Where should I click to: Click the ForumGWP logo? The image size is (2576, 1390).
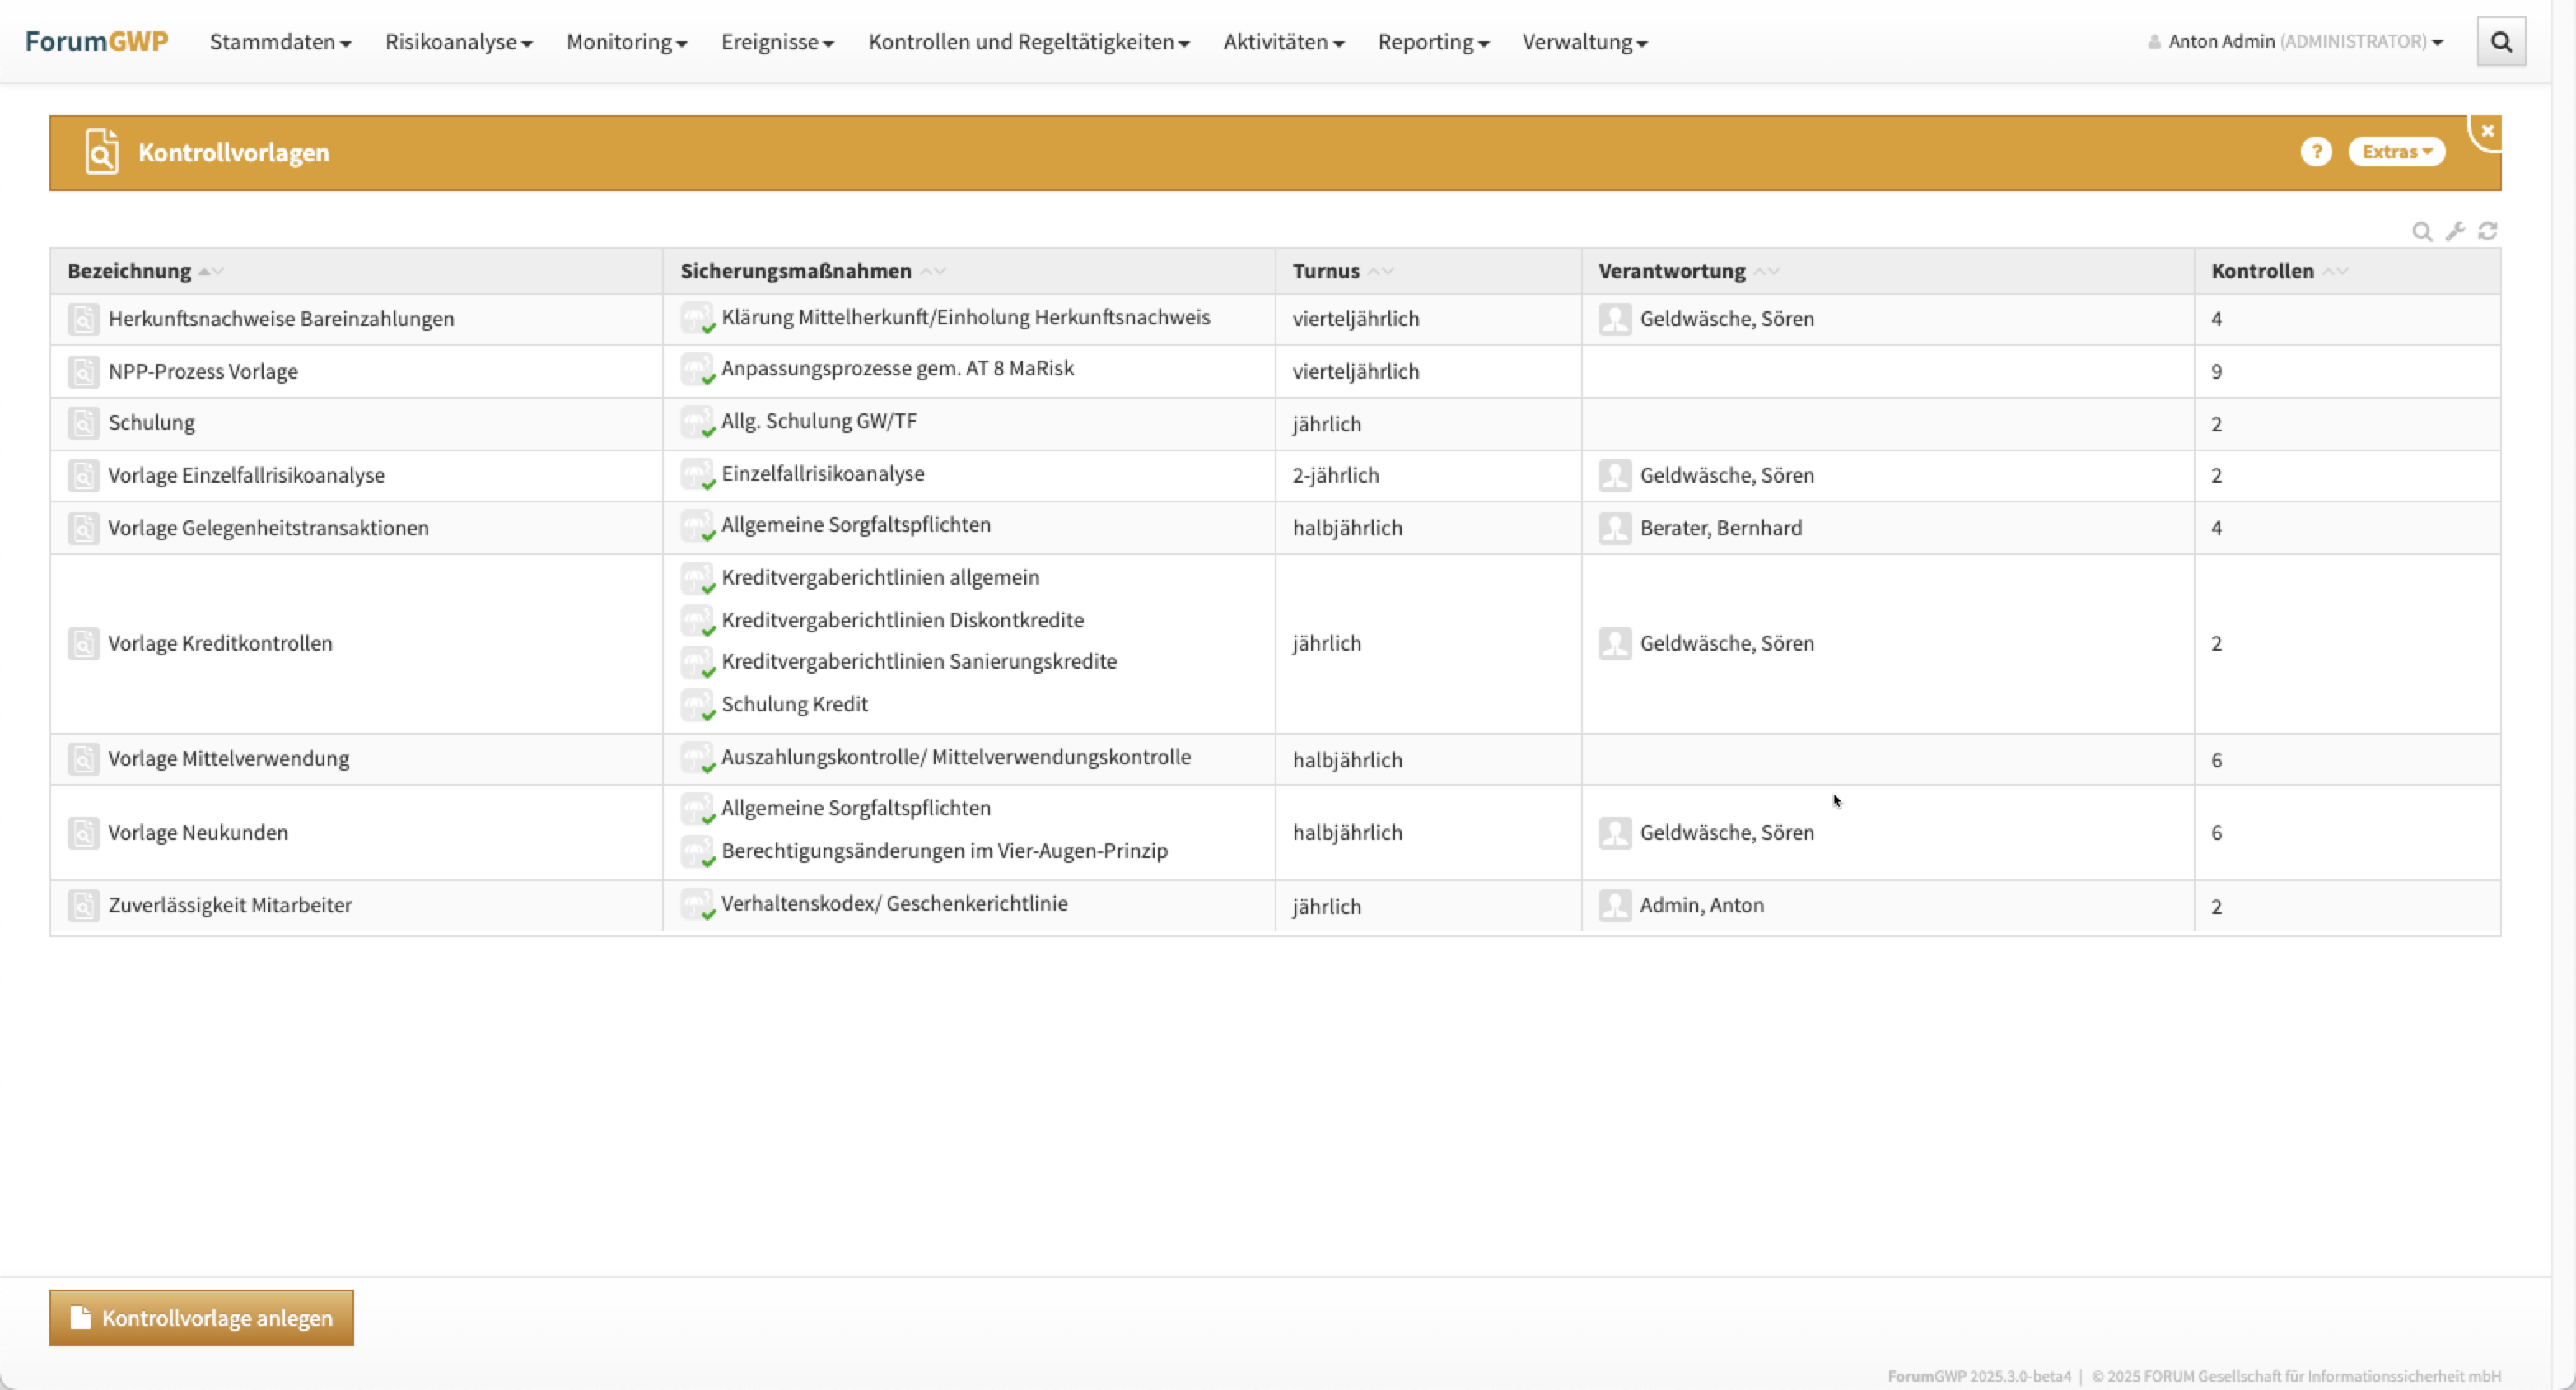click(x=96, y=42)
